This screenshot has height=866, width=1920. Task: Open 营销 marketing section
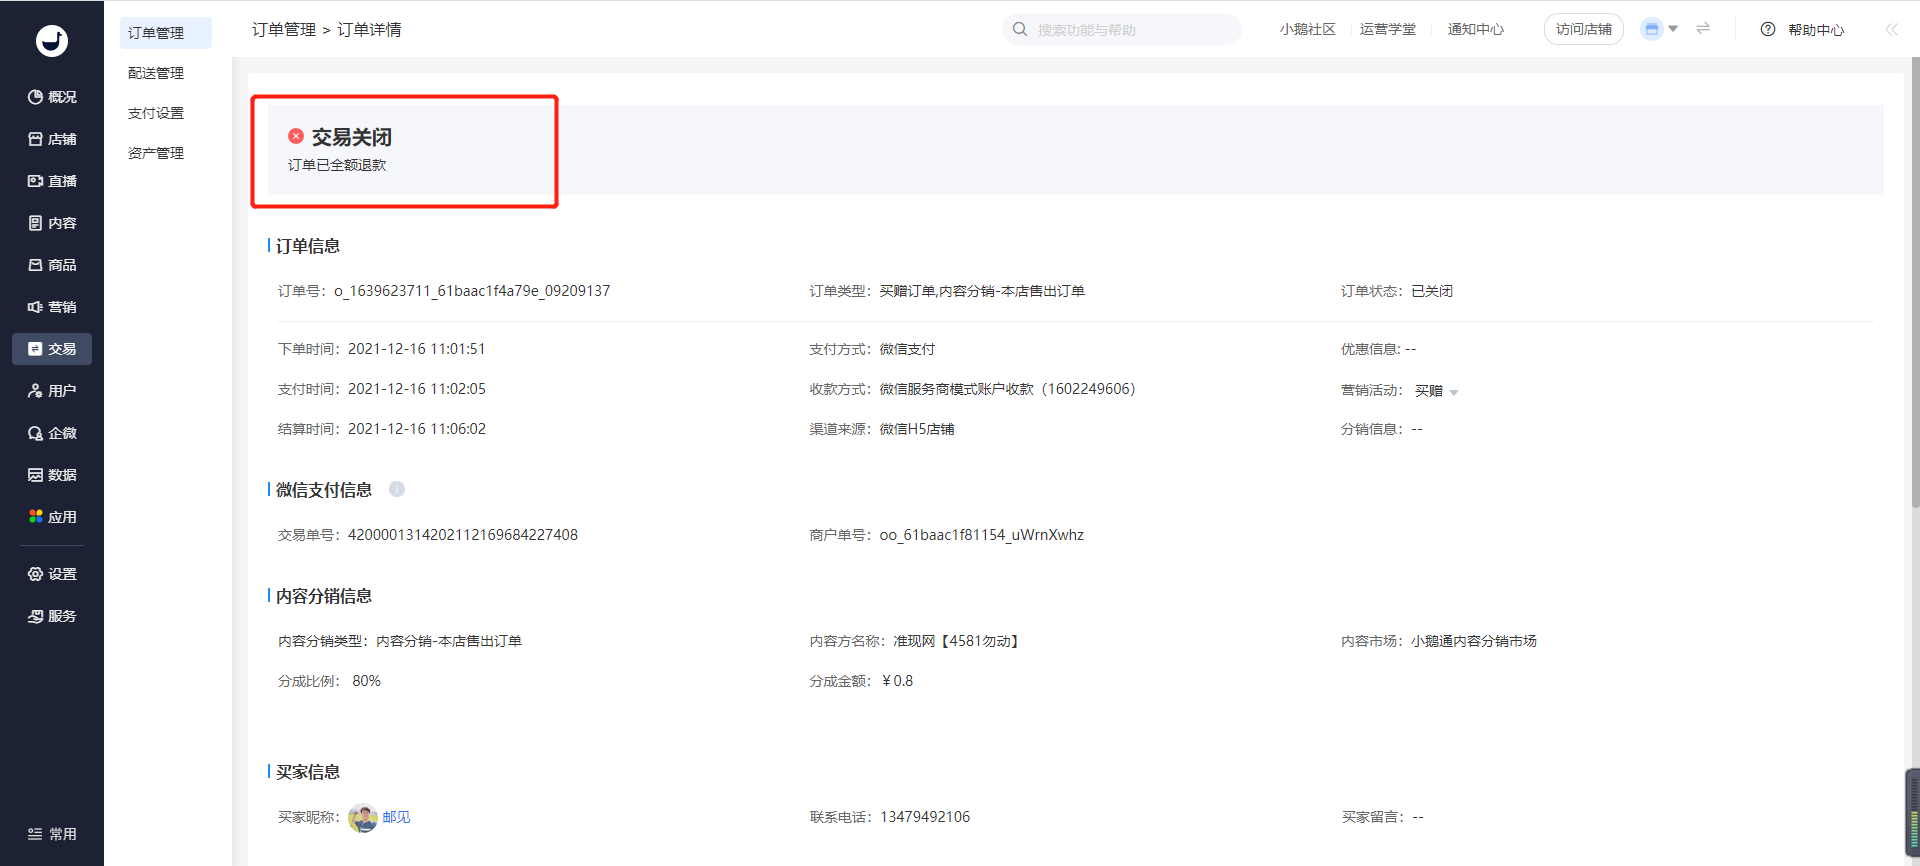(x=52, y=307)
